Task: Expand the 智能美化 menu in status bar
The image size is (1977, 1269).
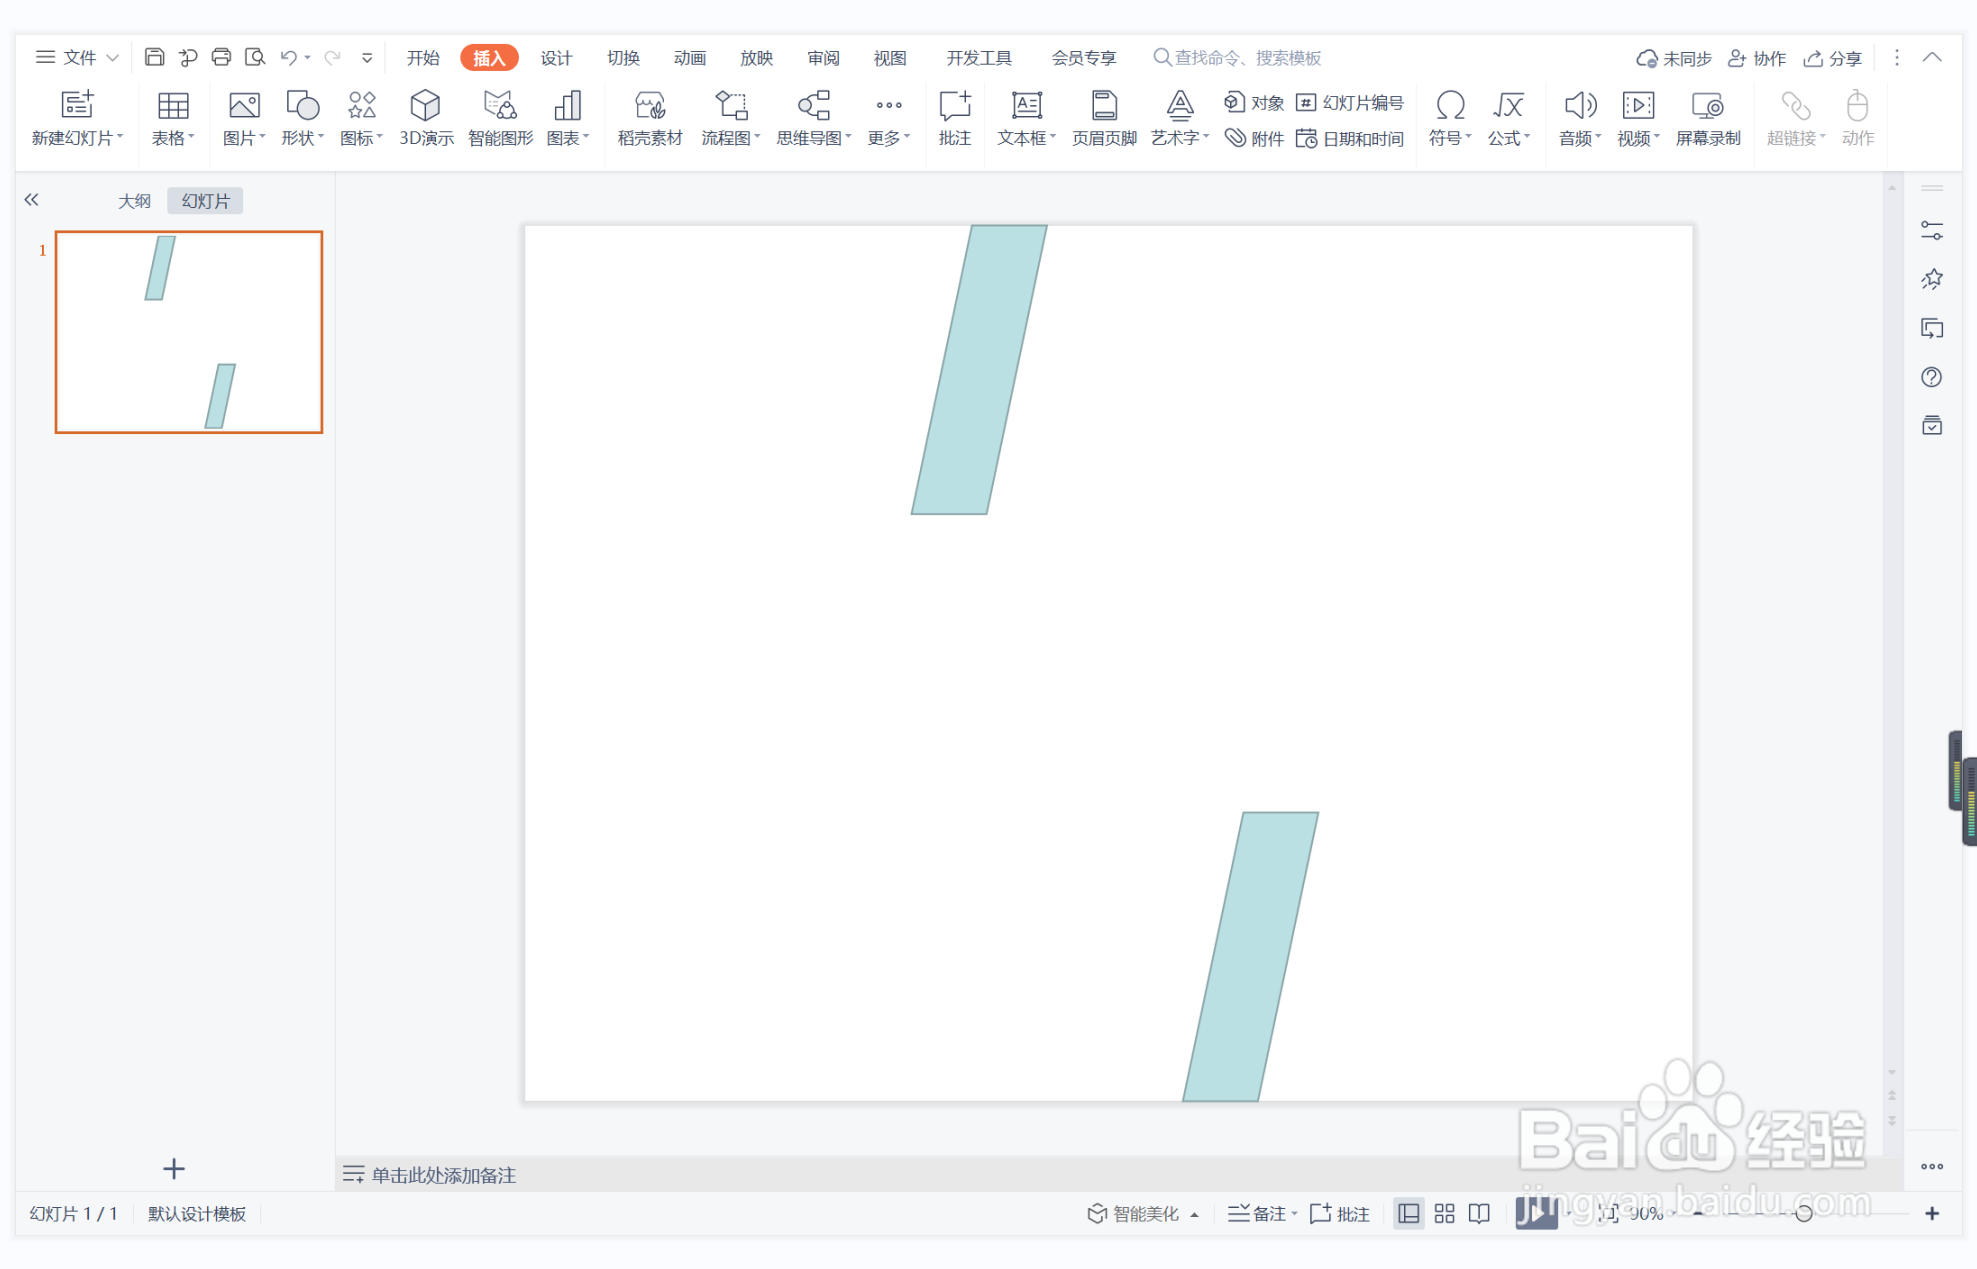Action: click(x=1194, y=1214)
